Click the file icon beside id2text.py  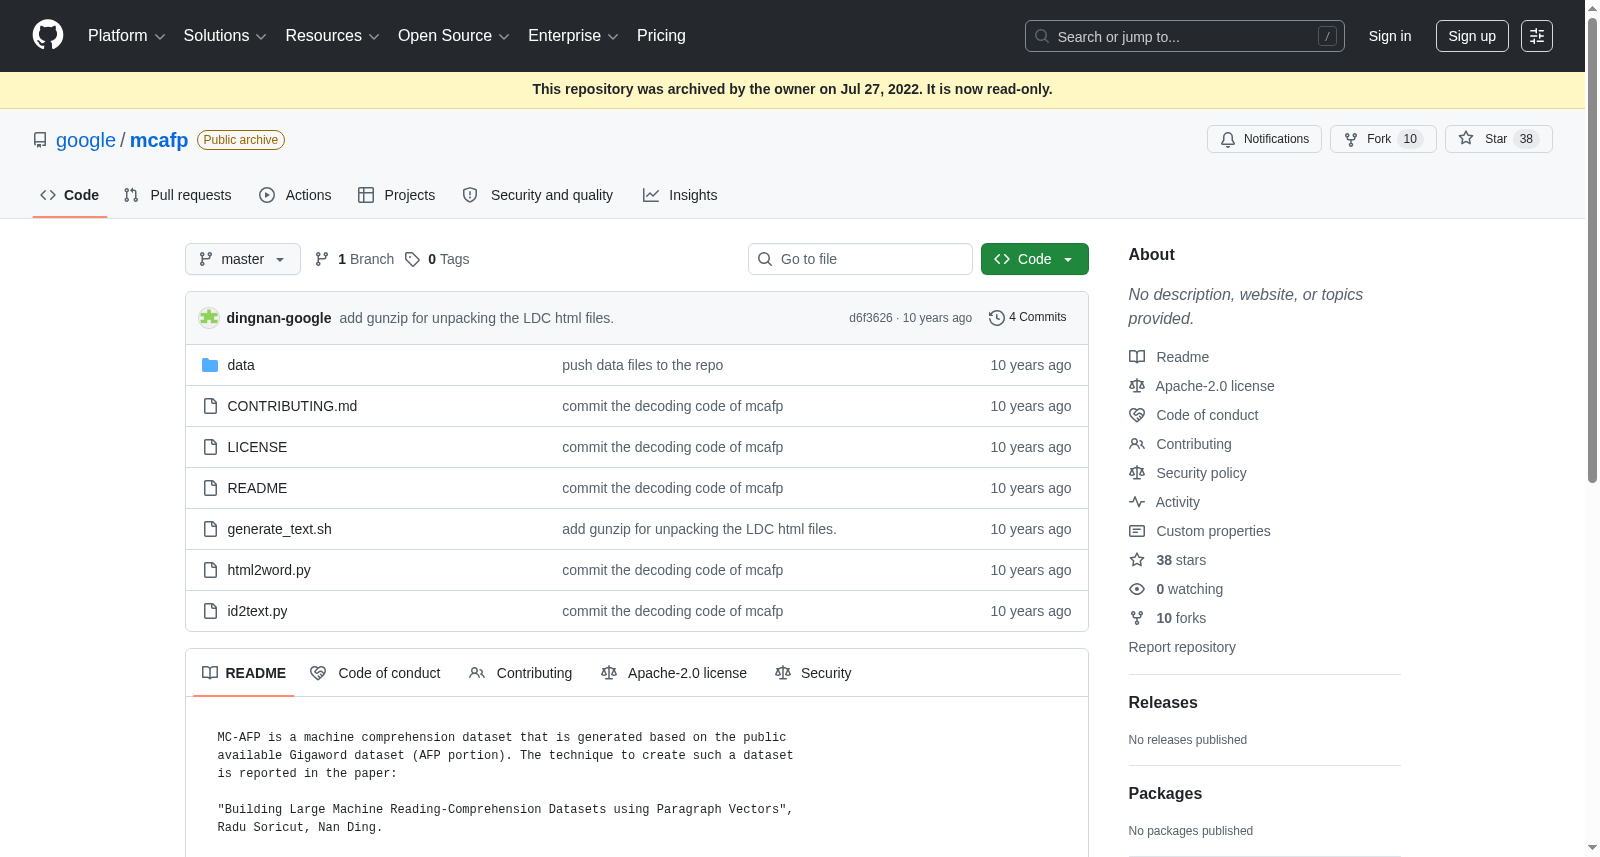210,611
